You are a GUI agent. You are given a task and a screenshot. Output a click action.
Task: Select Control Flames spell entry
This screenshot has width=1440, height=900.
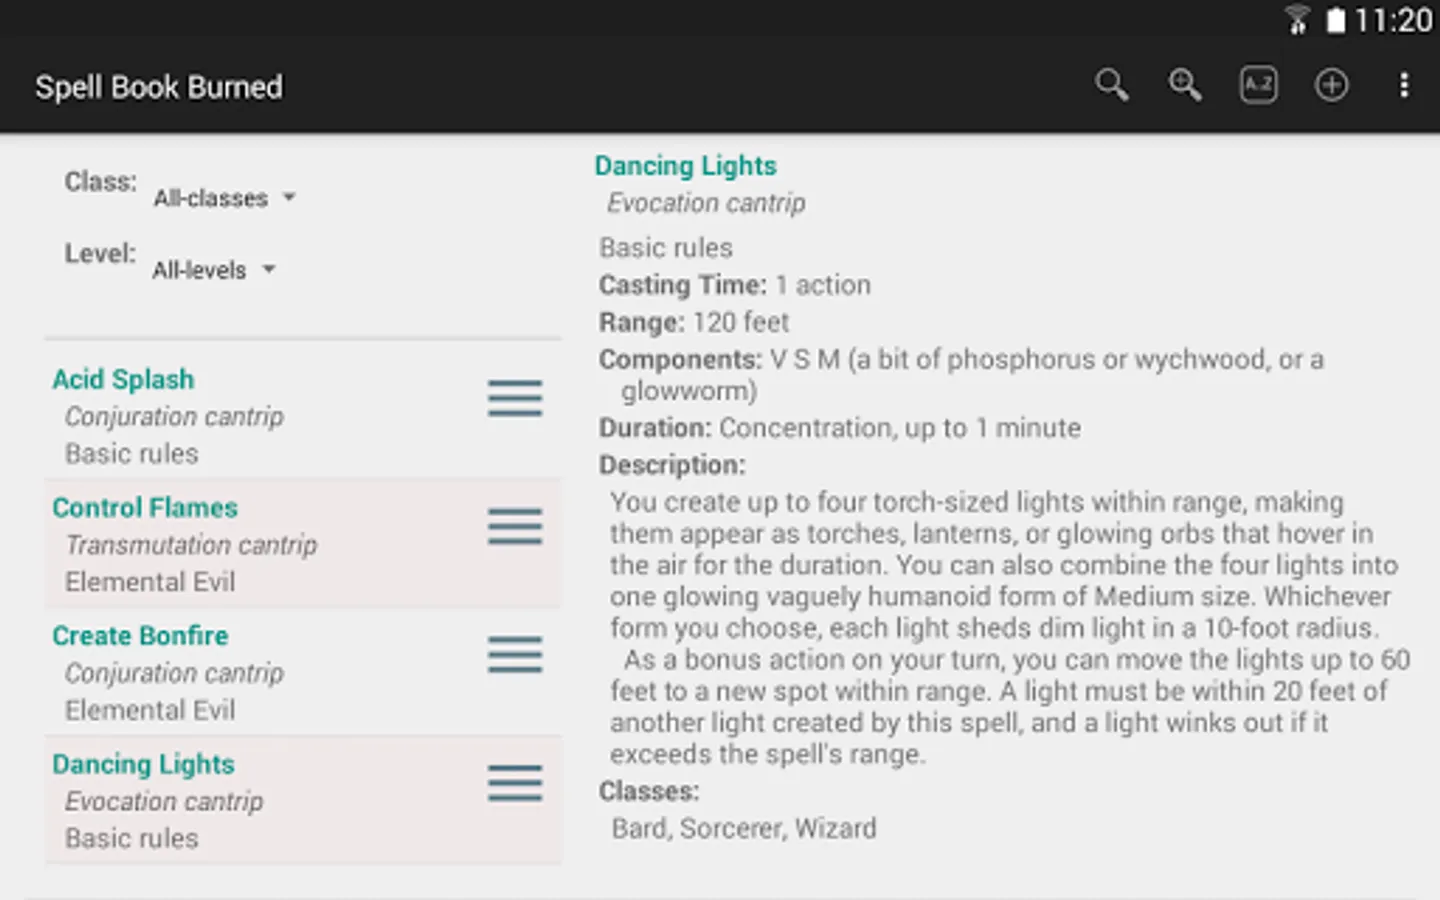tap(145, 508)
